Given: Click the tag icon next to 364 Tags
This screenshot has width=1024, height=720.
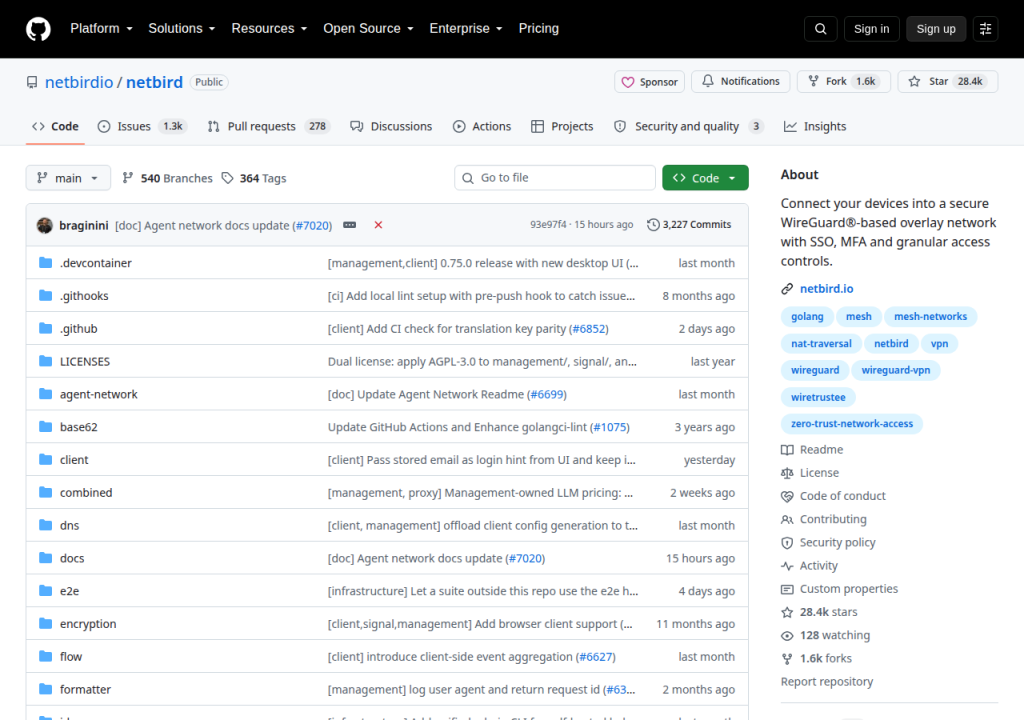Looking at the screenshot, I should point(227,178).
